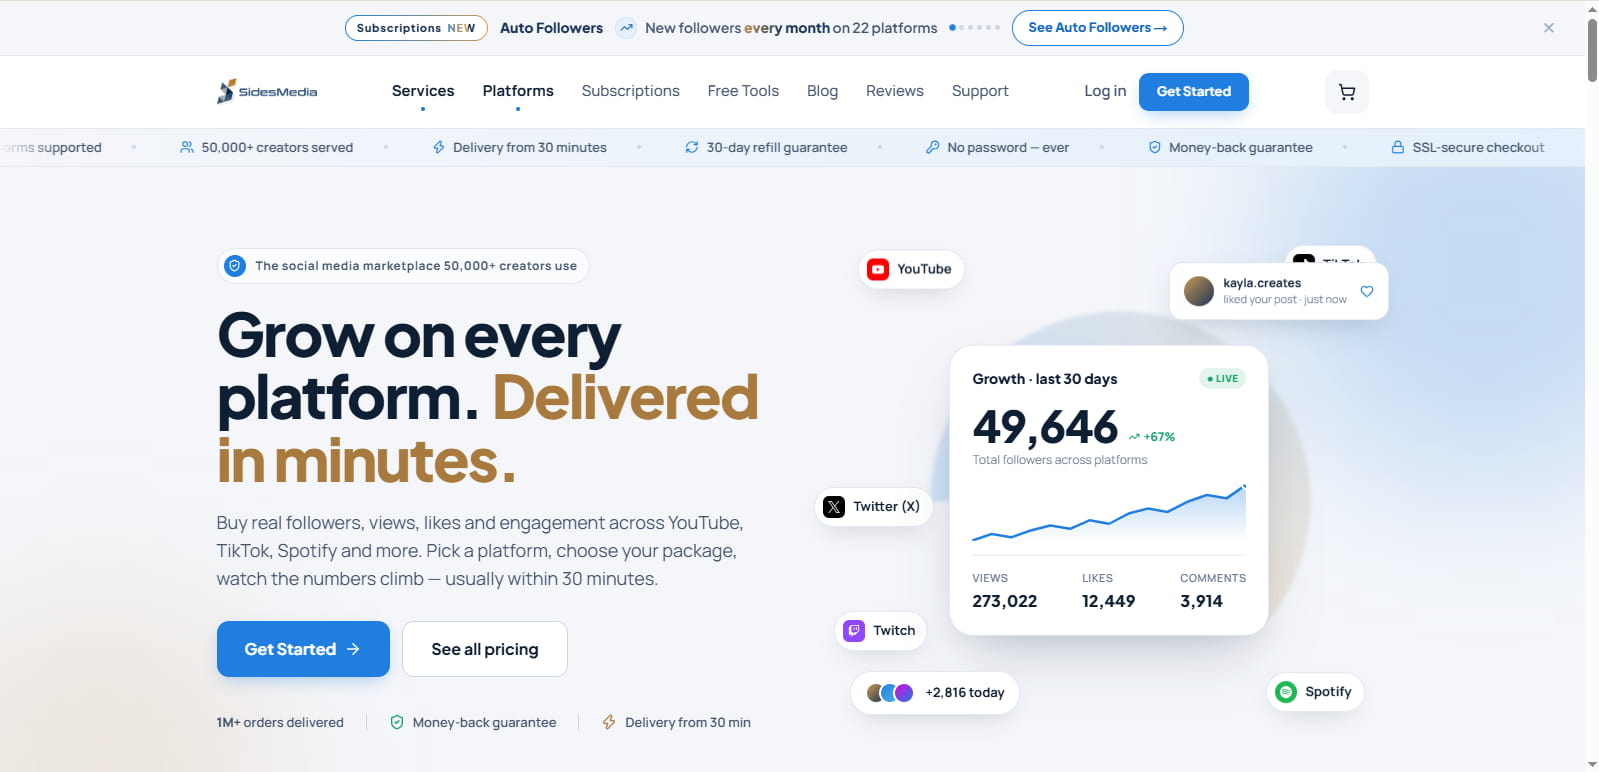Image resolution: width=1599 pixels, height=772 pixels.
Task: Click the Subscriptions NEW pill
Action: [x=416, y=28]
